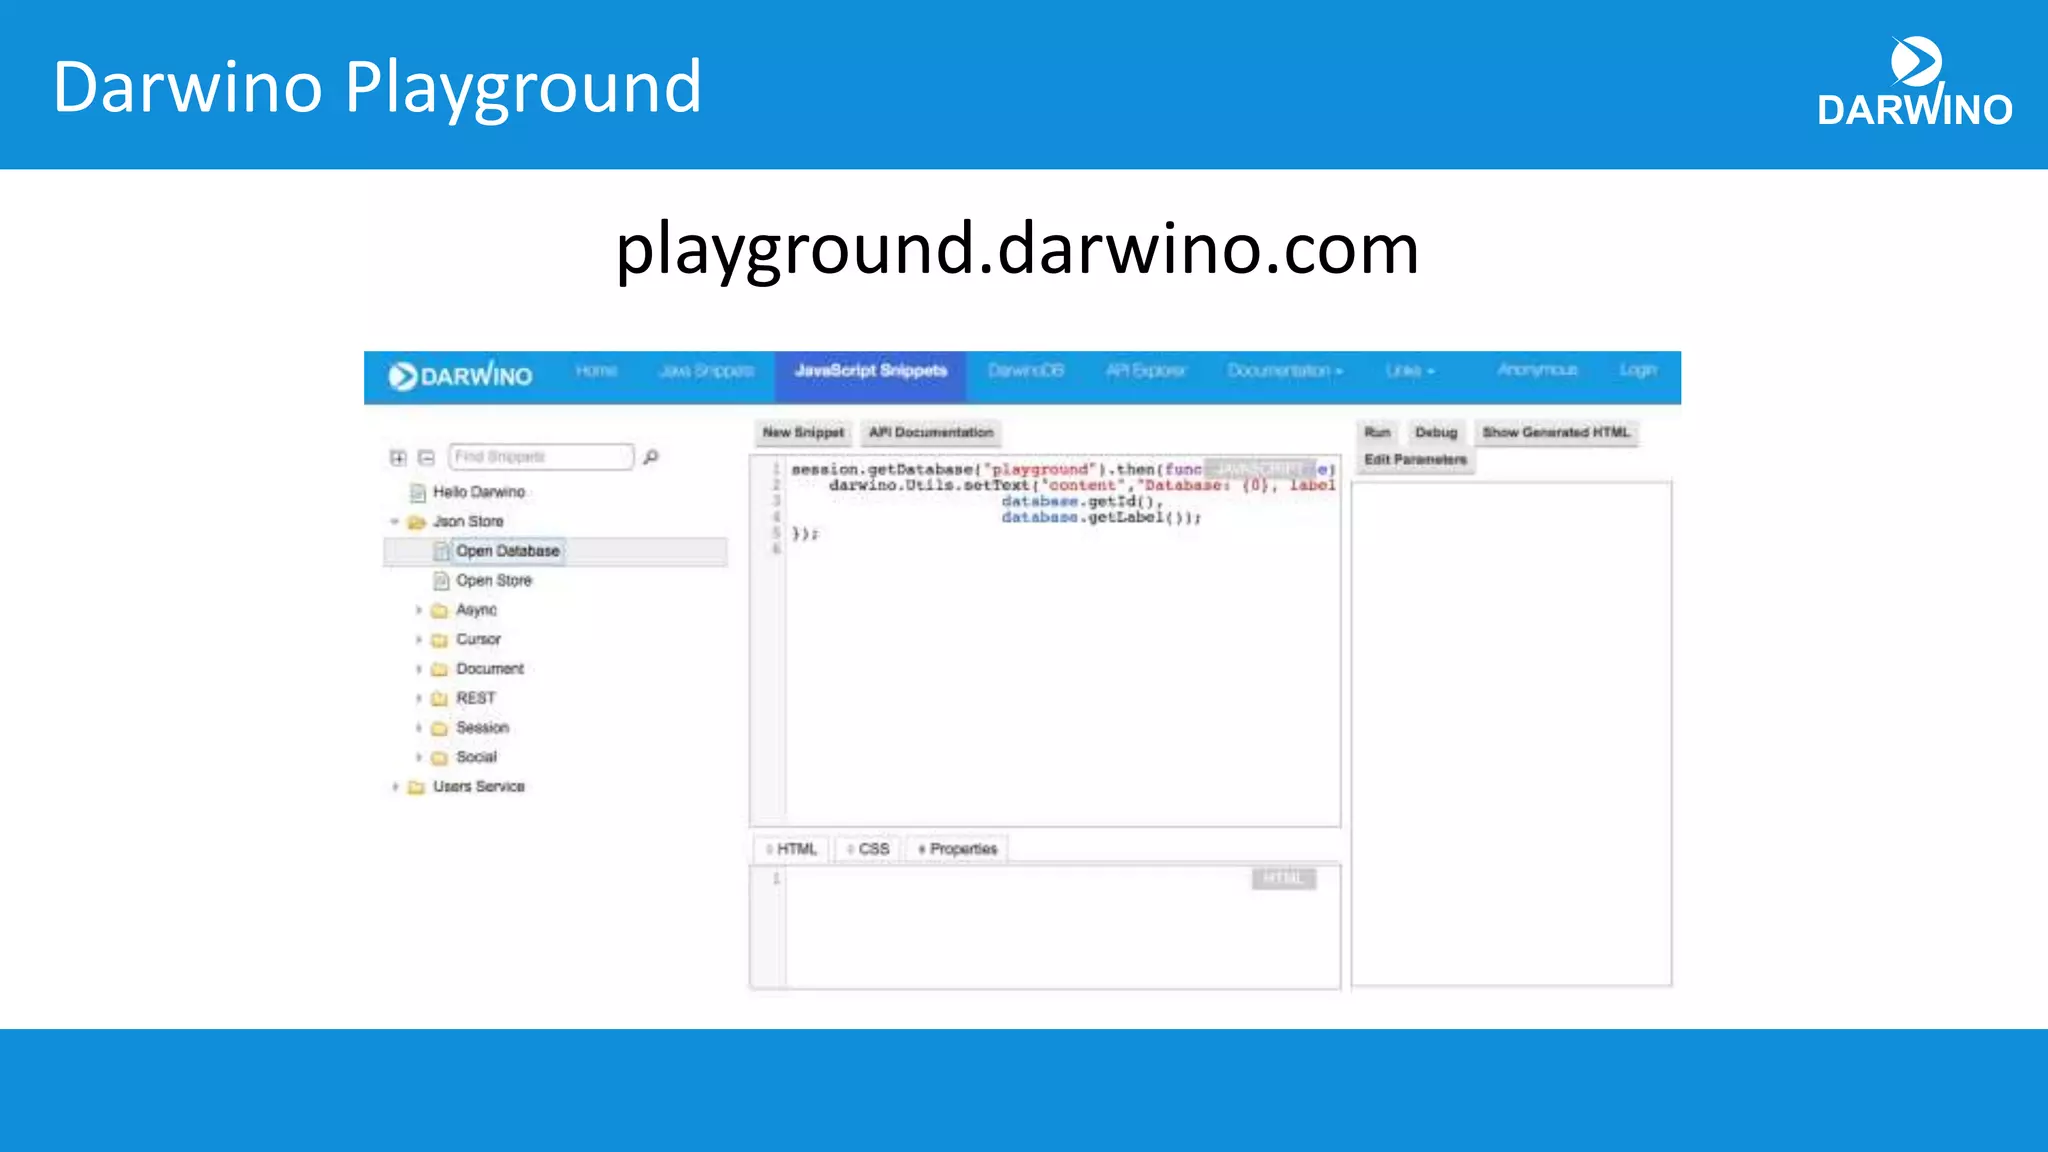Screen dimensions: 2048x1152
Task: Click the Darwino logo in the navbar
Action: (x=460, y=376)
